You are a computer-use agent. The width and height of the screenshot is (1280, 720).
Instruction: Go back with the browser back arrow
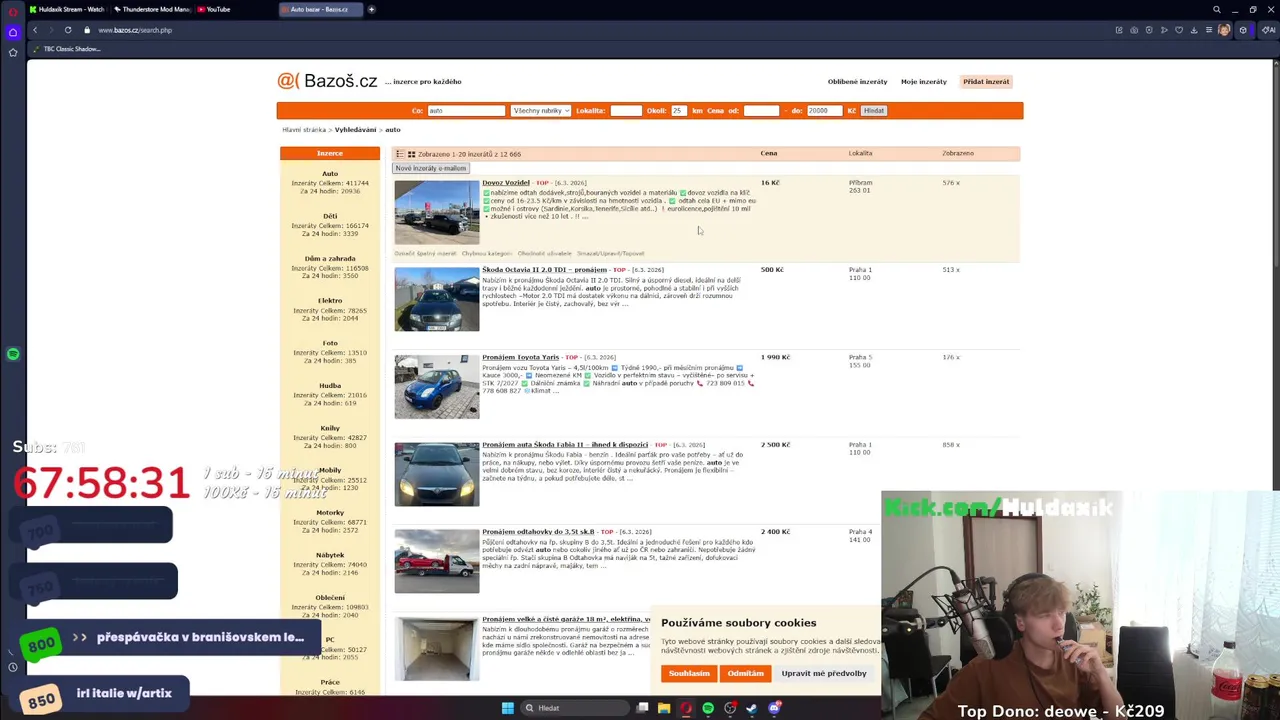(x=35, y=30)
